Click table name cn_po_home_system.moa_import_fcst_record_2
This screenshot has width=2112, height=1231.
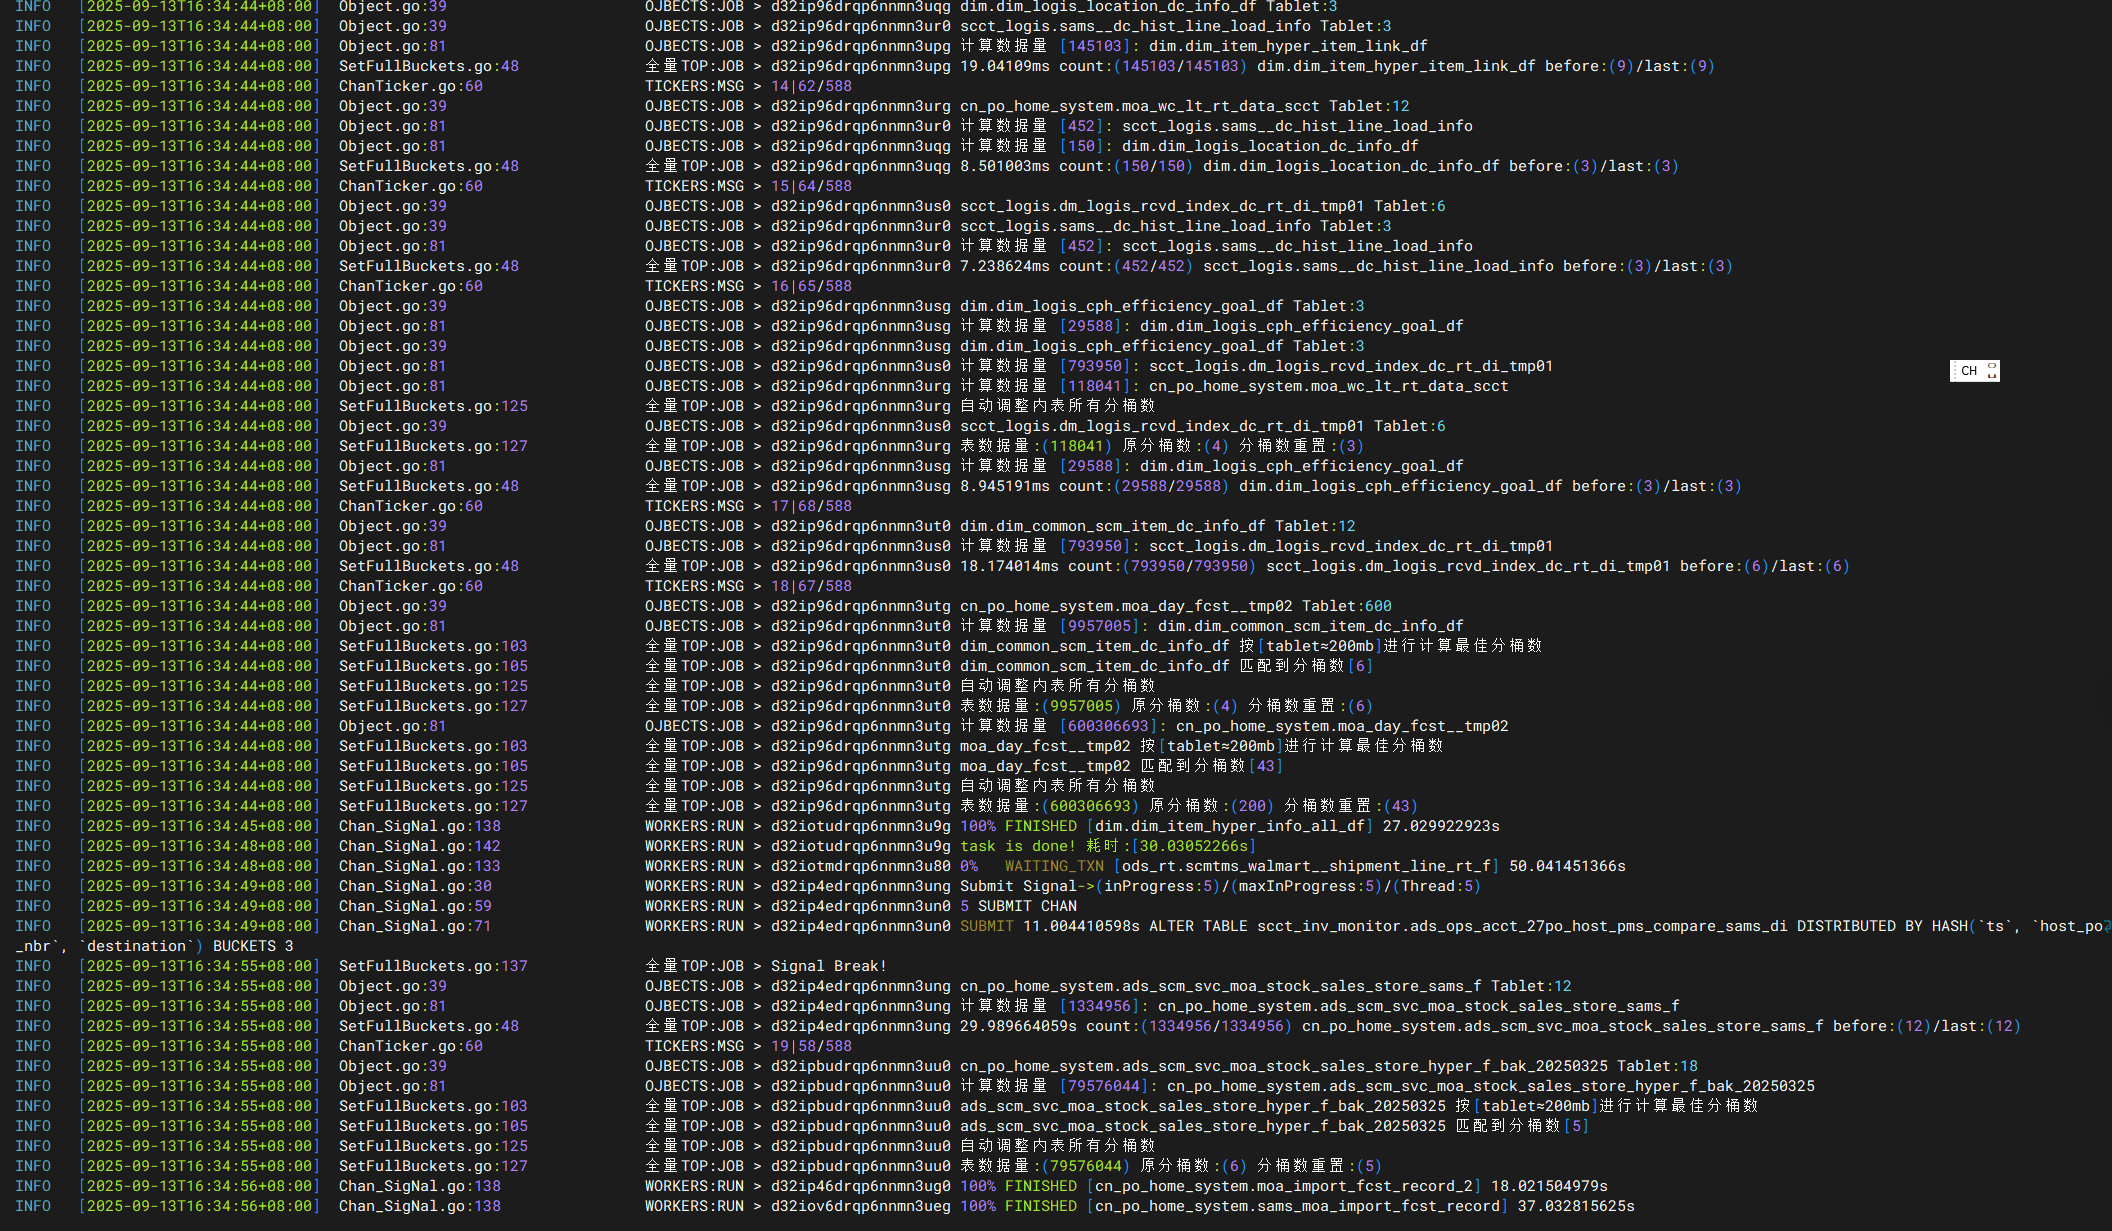1284,1186
